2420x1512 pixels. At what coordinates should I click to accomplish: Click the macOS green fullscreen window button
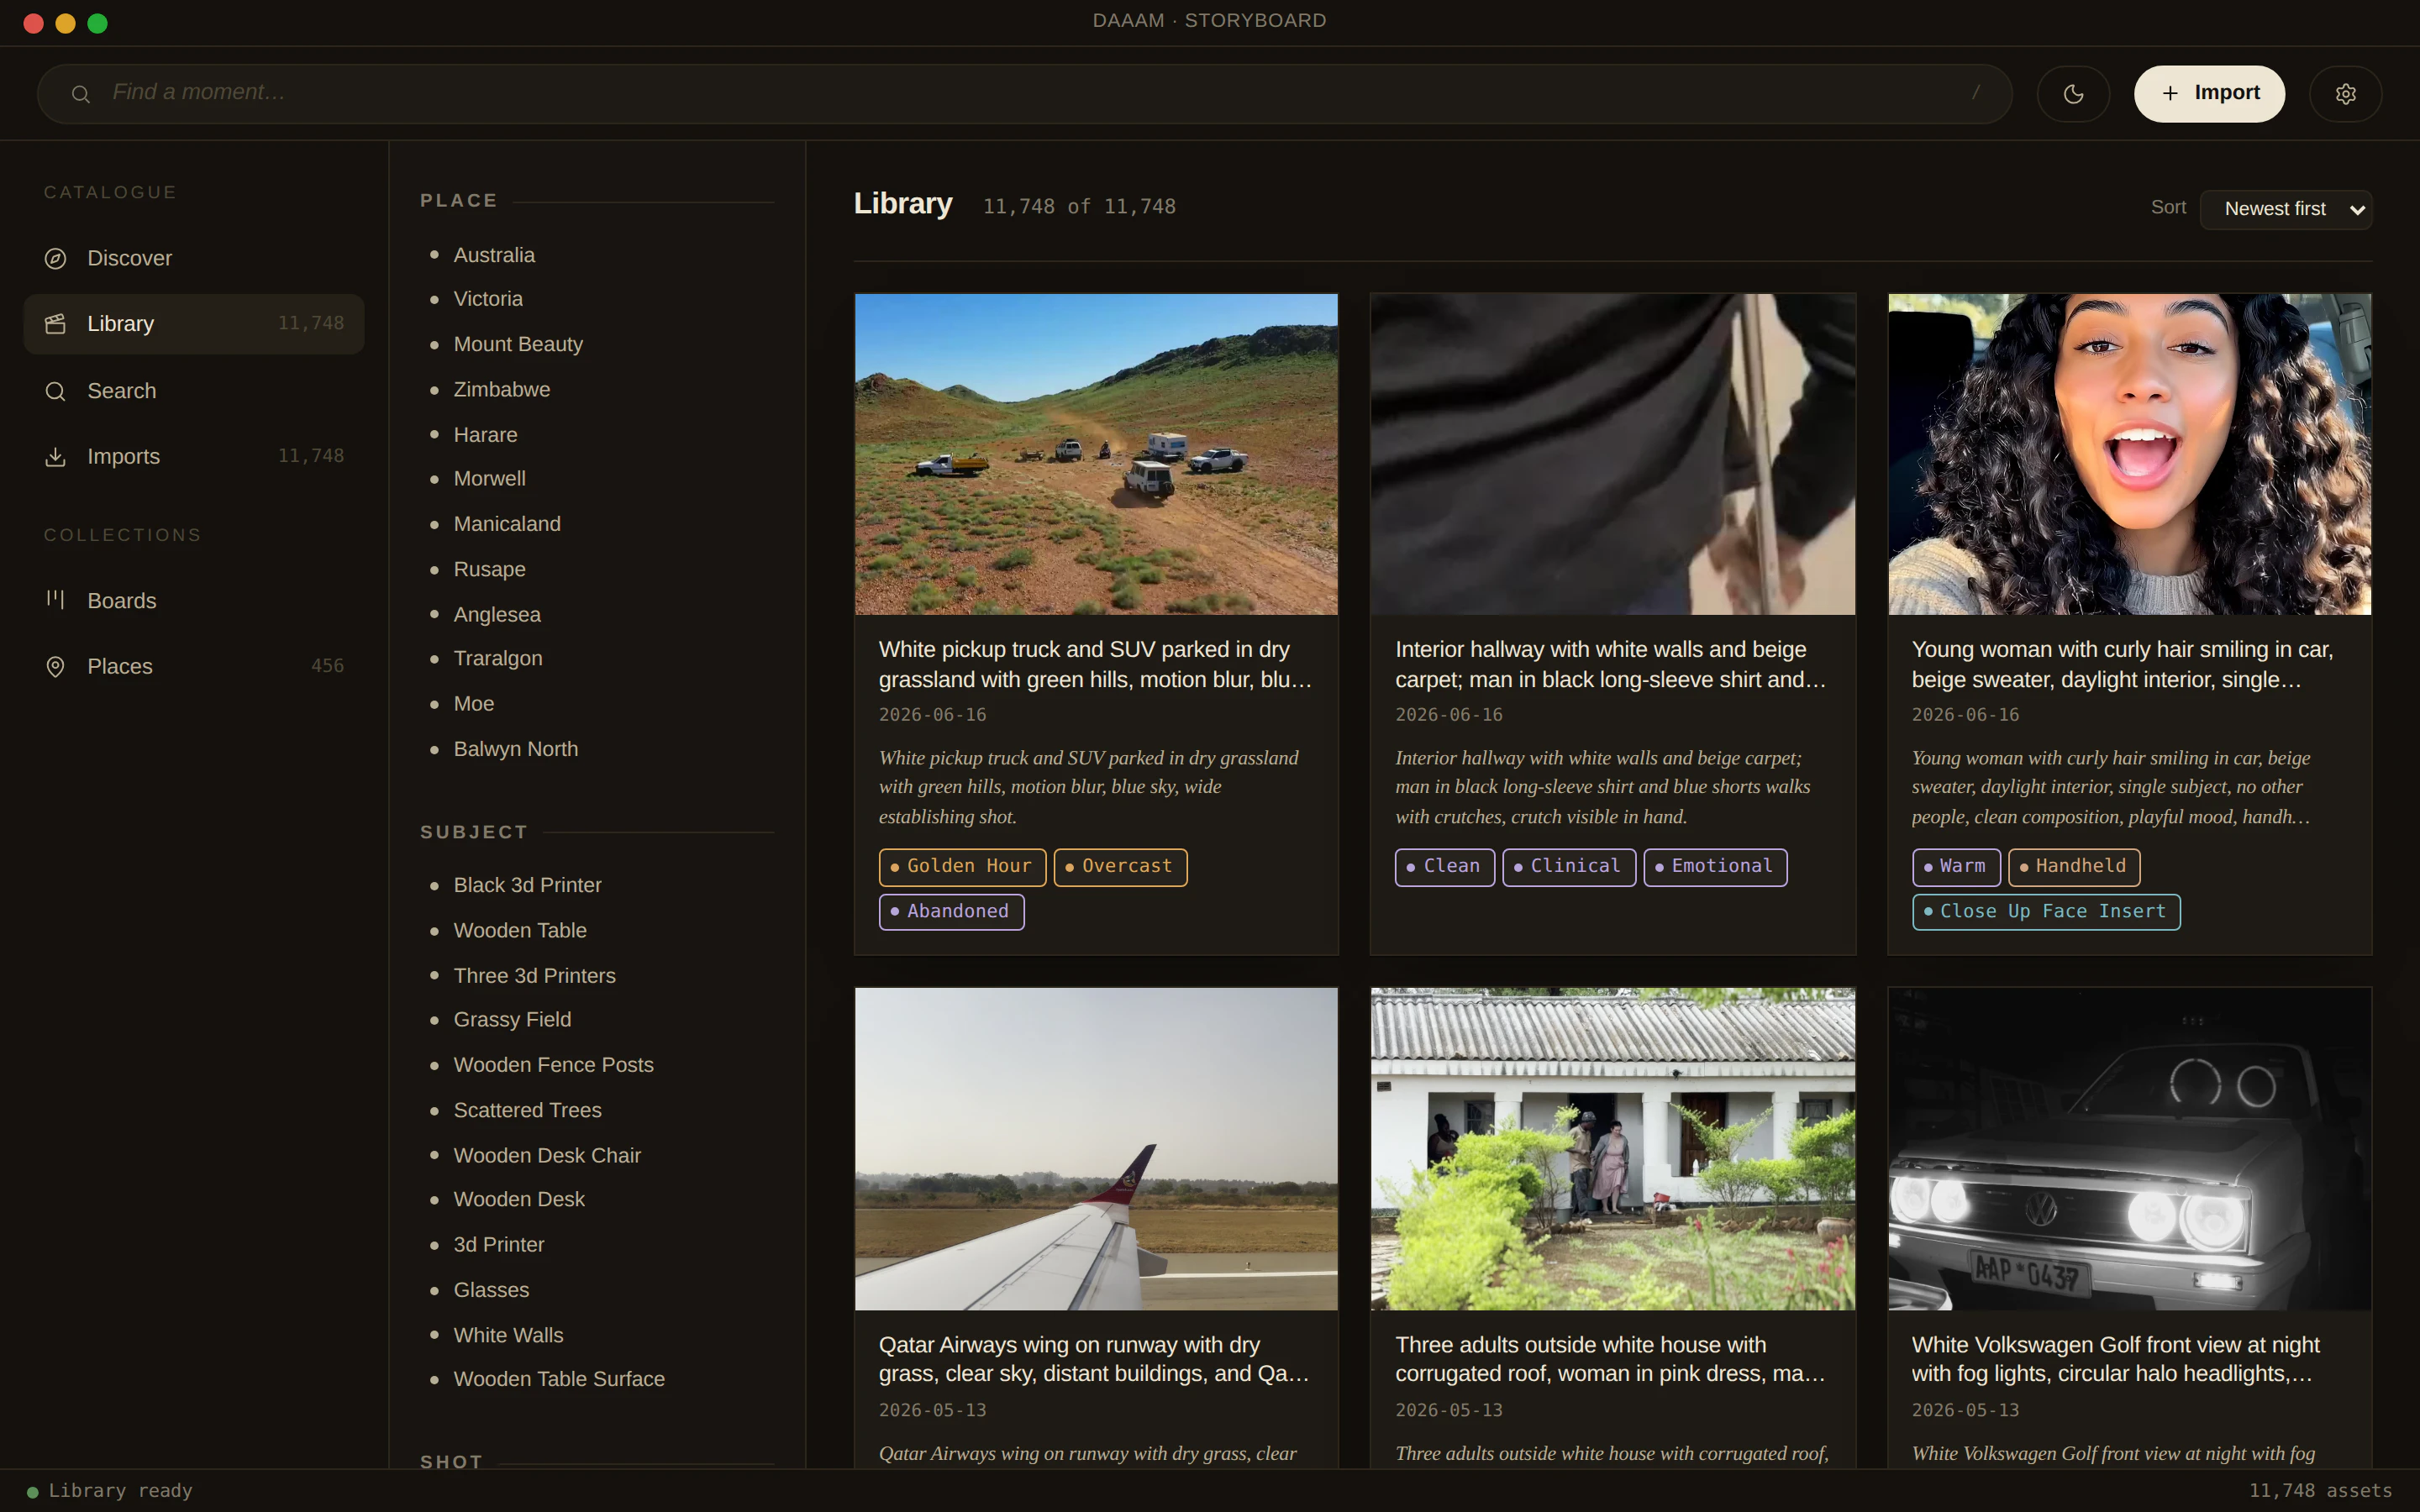[x=97, y=23]
